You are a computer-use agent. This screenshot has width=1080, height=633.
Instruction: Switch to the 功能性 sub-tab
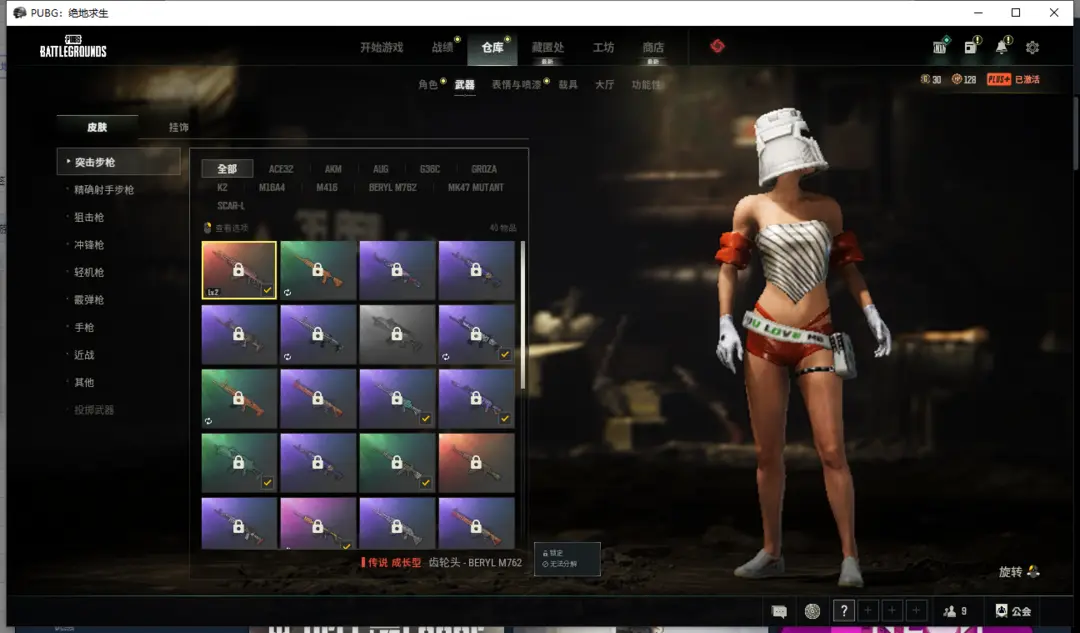coord(646,84)
